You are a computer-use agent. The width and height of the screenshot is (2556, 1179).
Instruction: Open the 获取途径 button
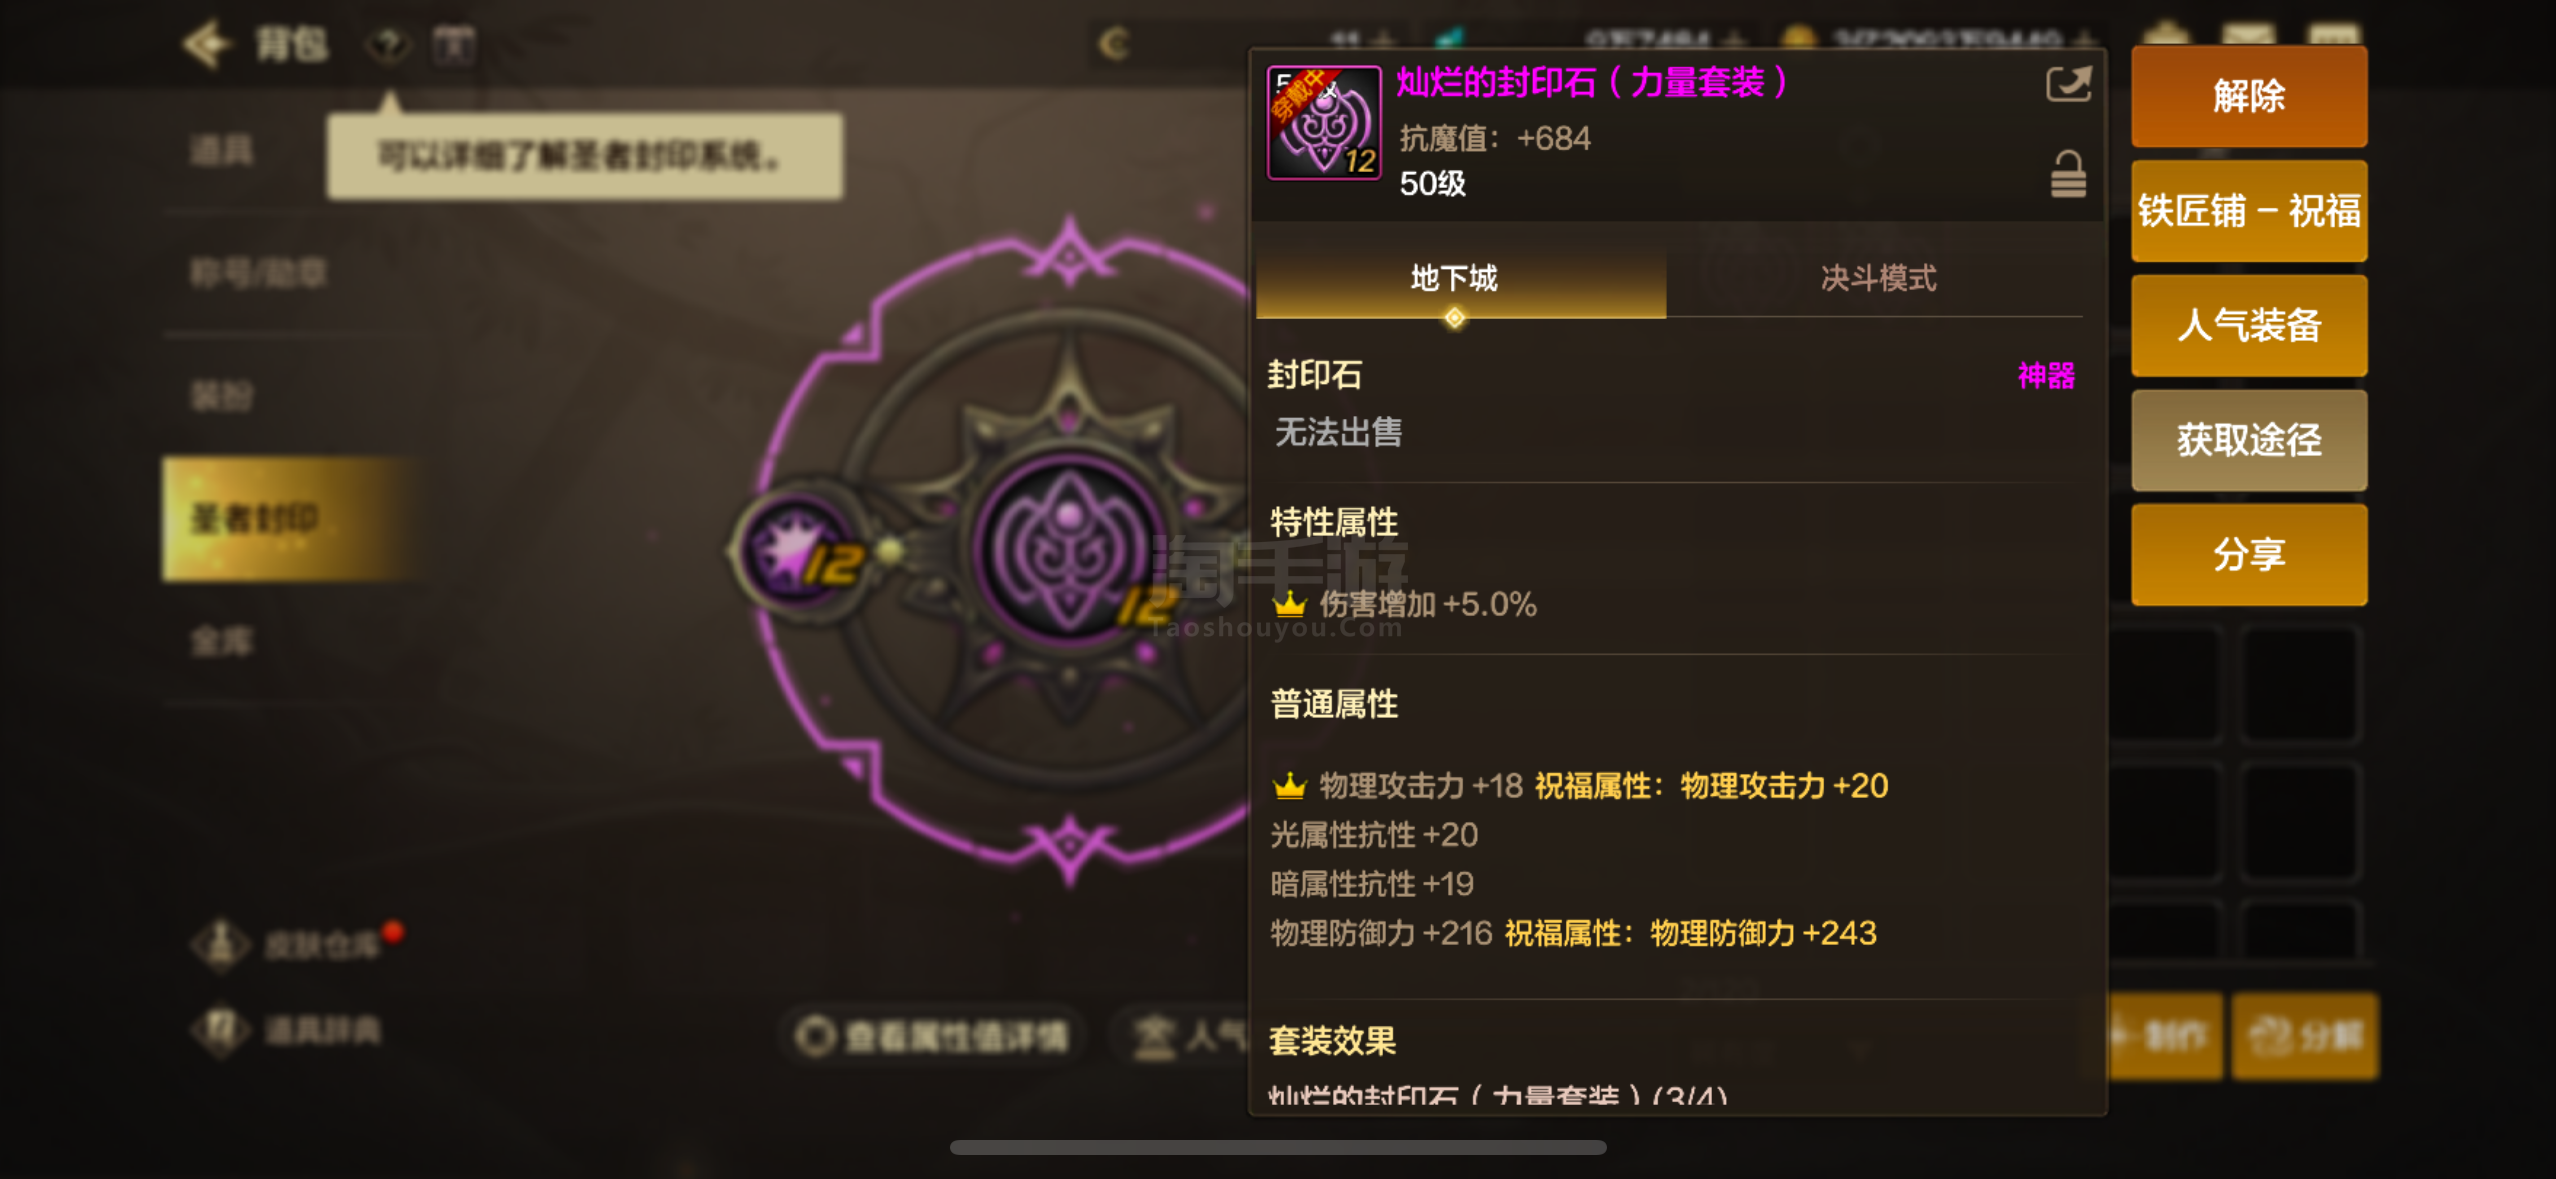click(2248, 440)
